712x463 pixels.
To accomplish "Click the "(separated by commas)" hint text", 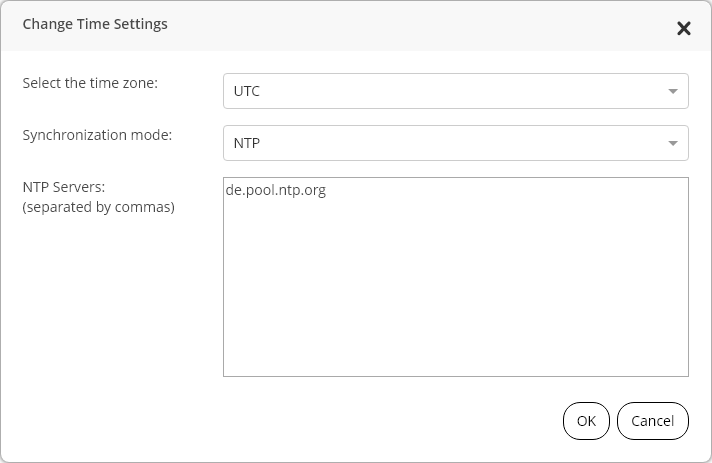I will 99,207.
